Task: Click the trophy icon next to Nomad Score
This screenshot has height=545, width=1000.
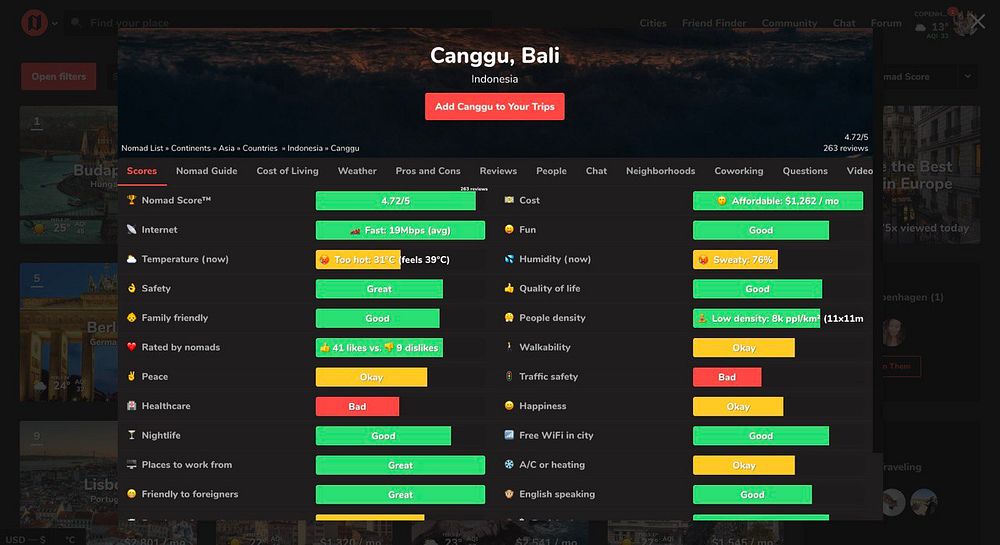Action: click(x=131, y=200)
